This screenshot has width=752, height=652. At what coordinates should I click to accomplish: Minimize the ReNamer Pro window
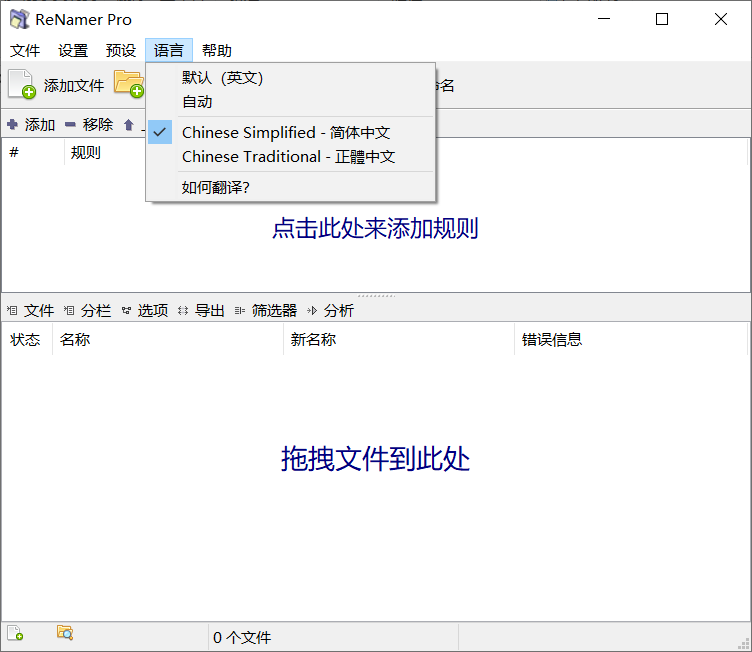point(604,19)
